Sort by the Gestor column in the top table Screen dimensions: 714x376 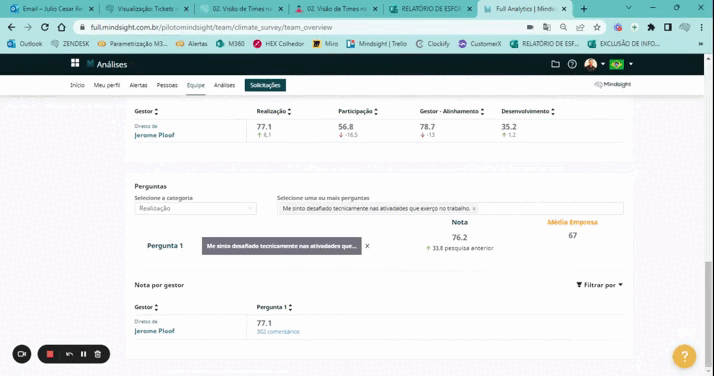[x=156, y=112]
